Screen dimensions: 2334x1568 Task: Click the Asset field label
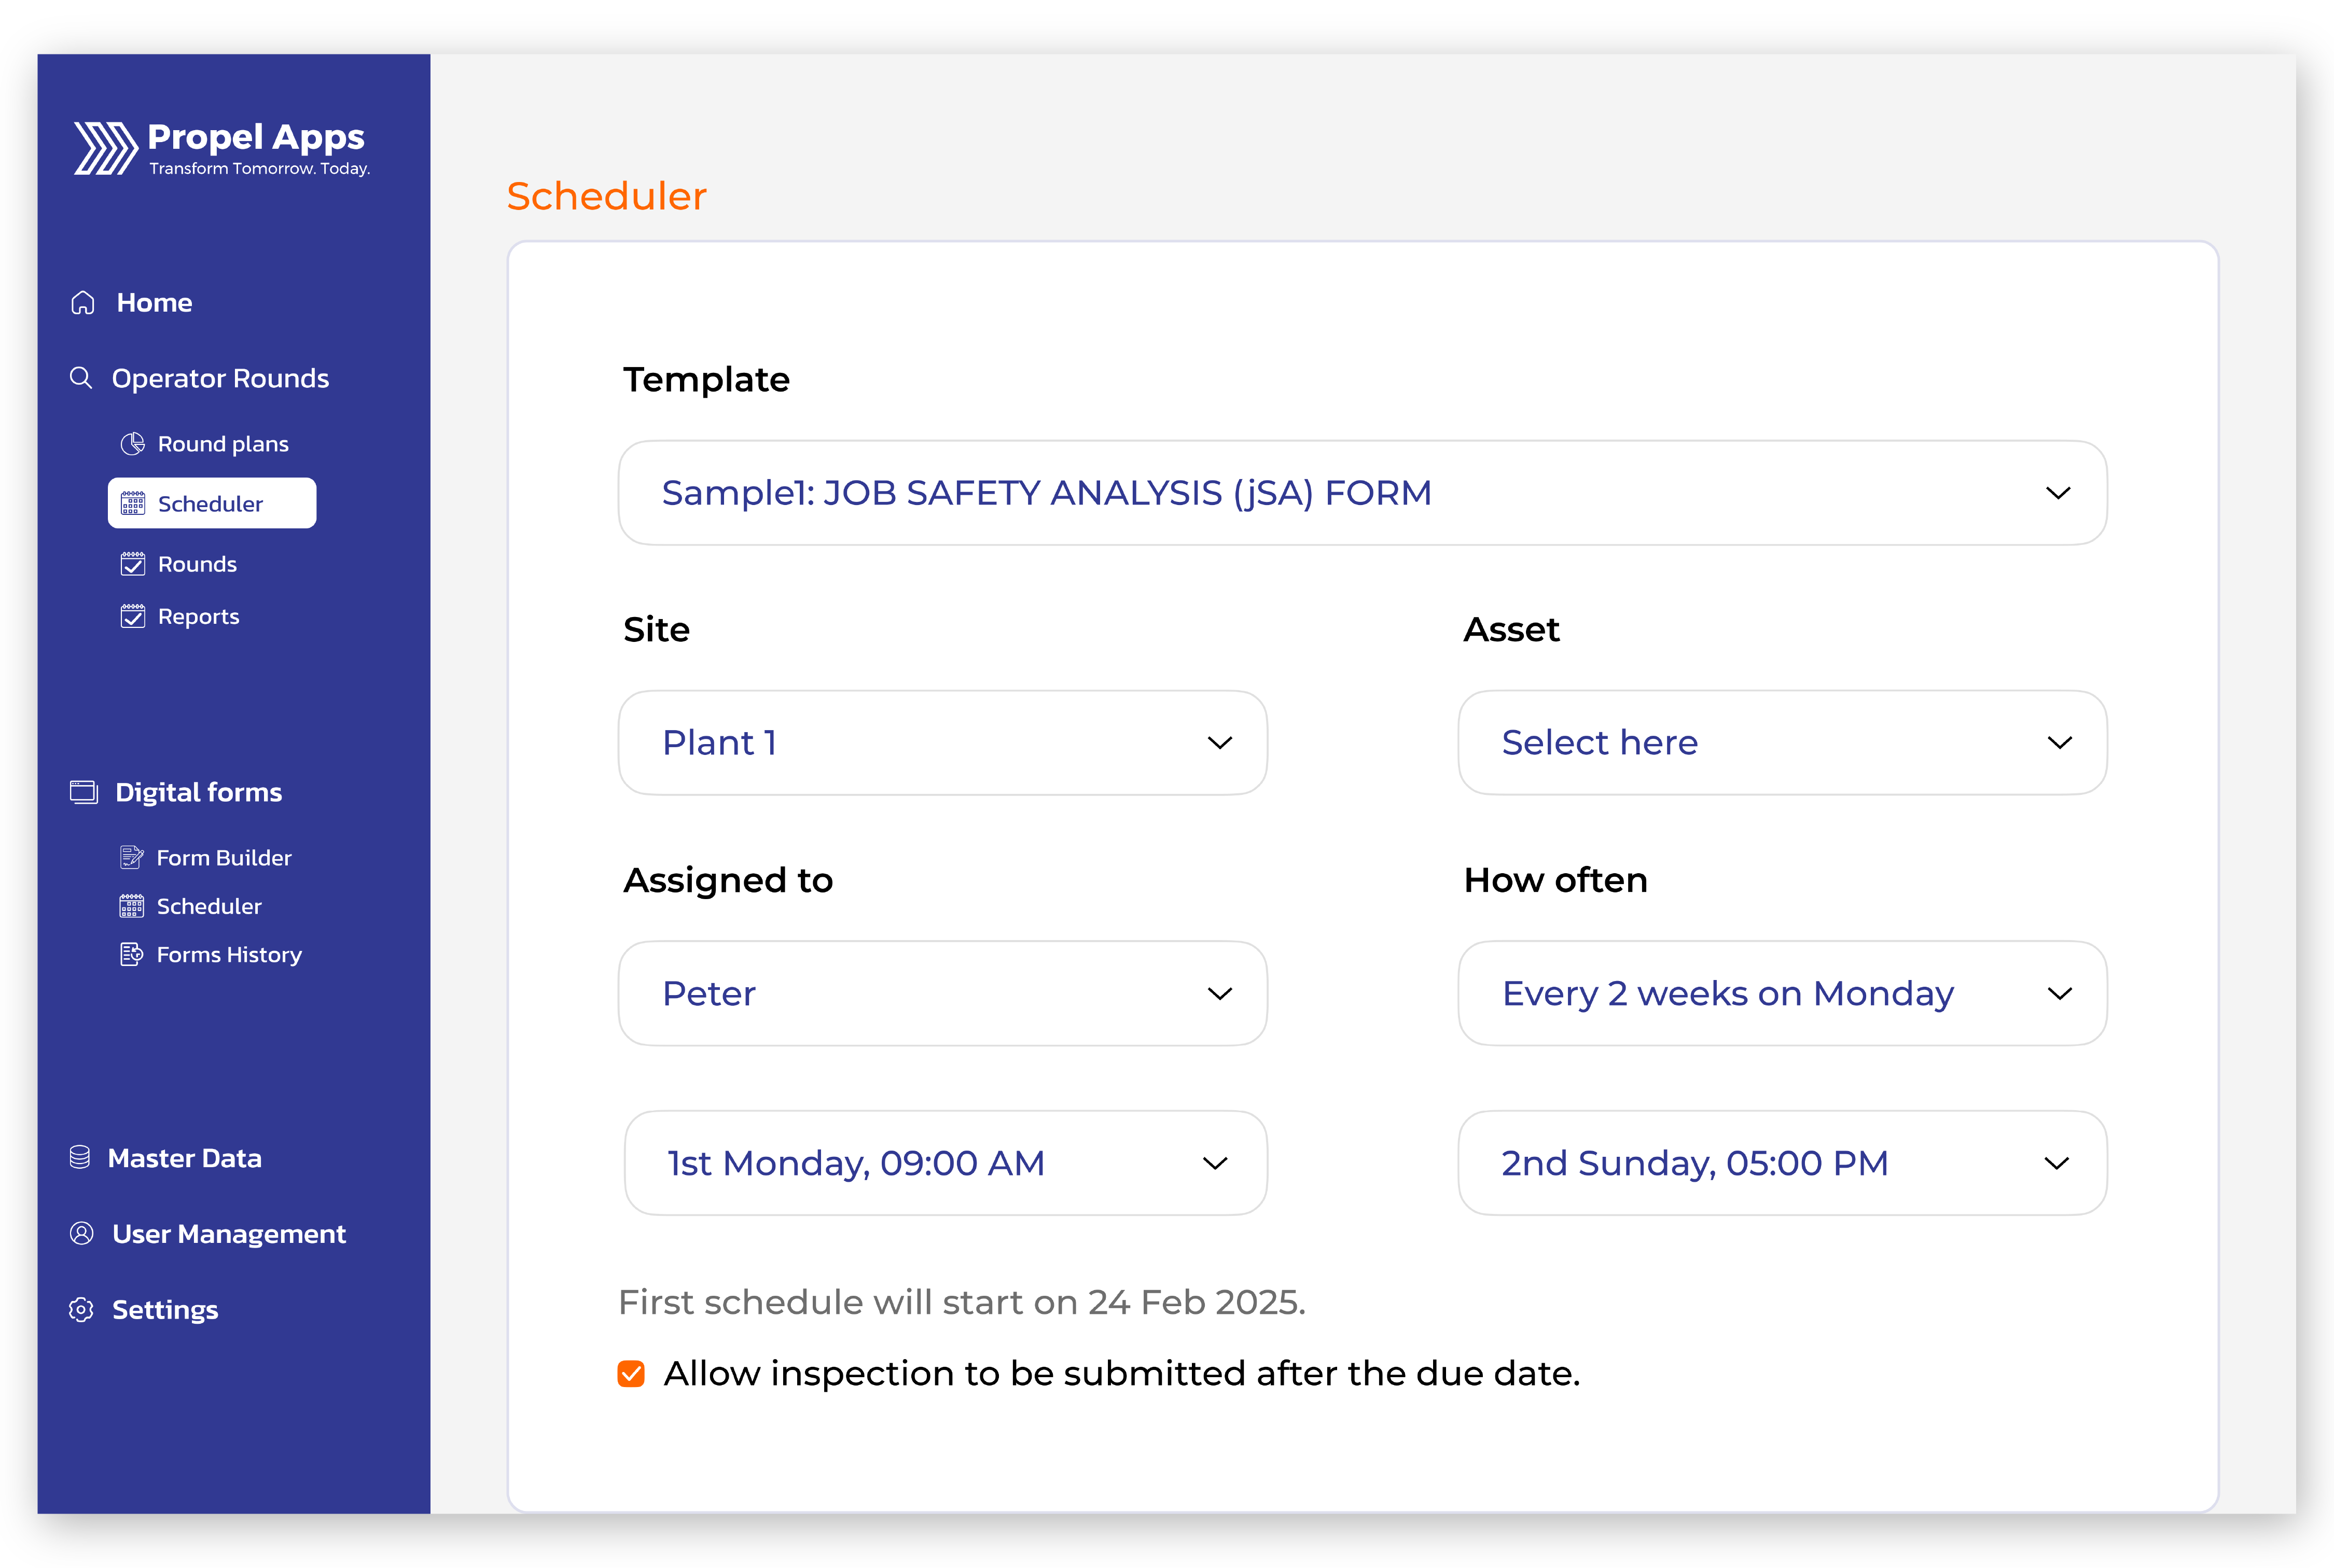[1511, 630]
